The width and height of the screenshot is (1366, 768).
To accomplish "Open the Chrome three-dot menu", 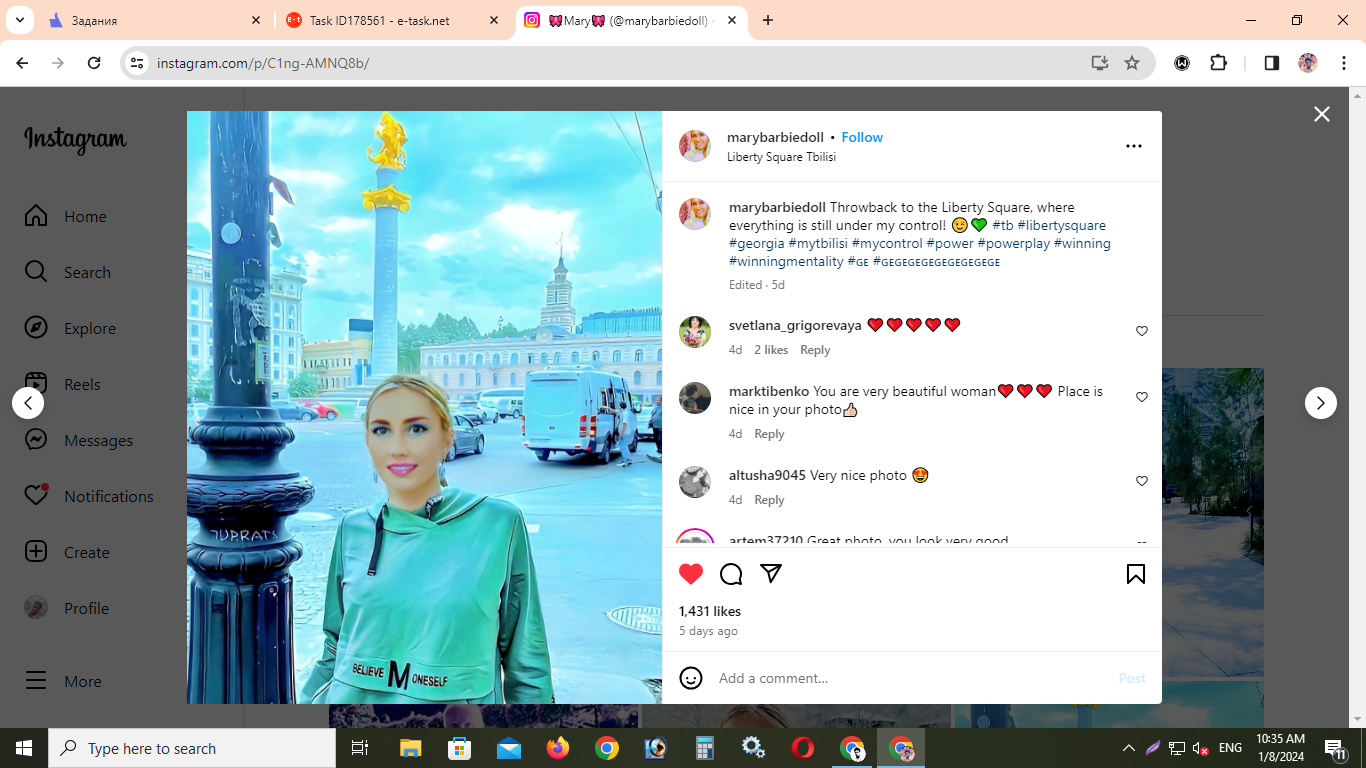I will [1343, 63].
